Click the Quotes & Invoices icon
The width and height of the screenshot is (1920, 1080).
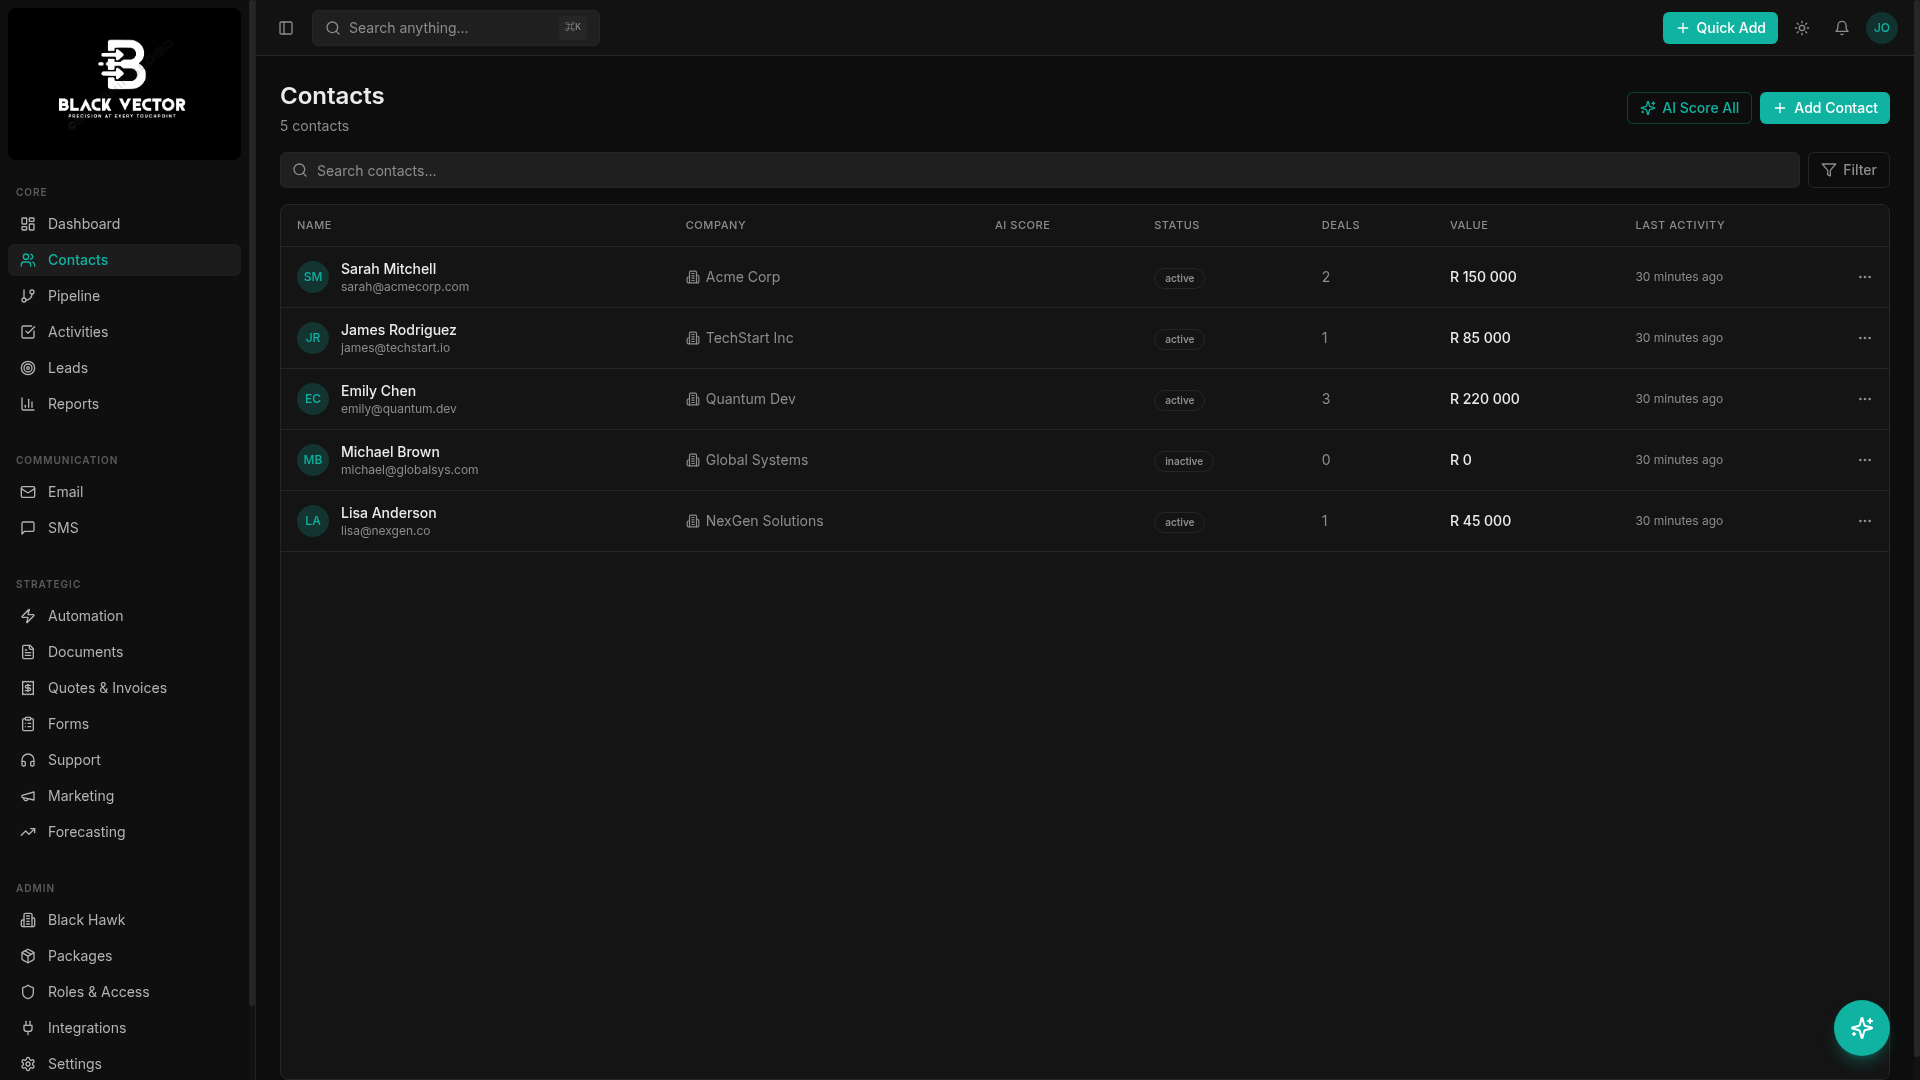click(28, 688)
